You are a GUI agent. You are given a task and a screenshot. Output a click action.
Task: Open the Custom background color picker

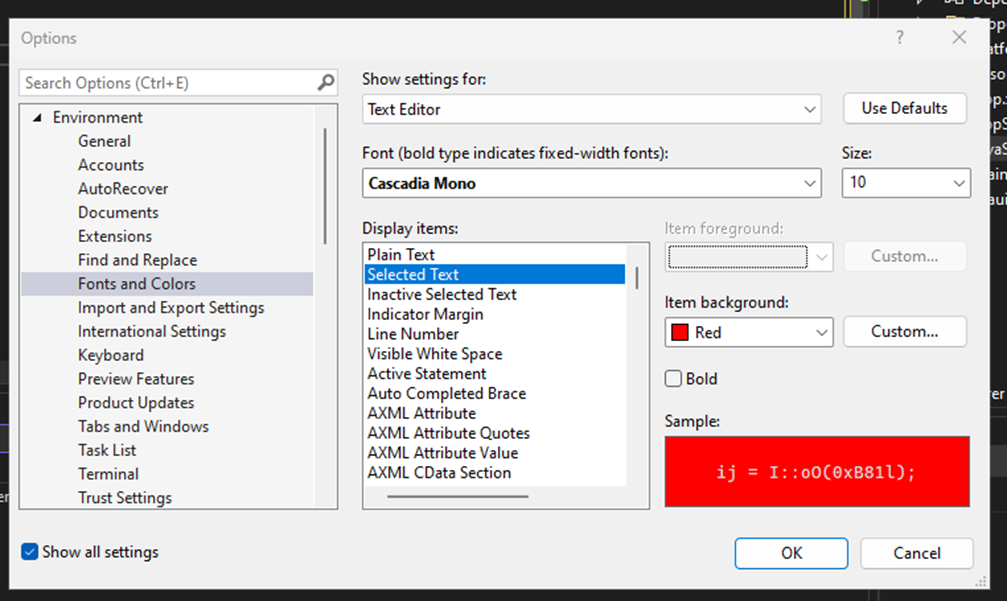pos(904,331)
